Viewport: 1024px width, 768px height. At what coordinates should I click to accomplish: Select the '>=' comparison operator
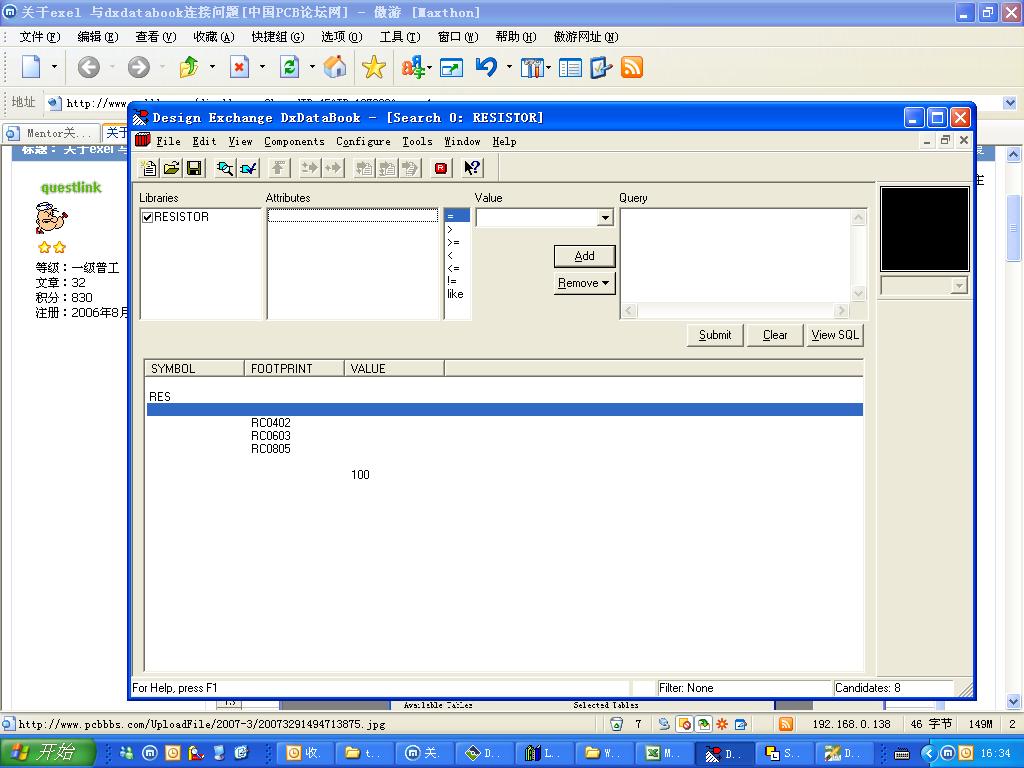453,242
